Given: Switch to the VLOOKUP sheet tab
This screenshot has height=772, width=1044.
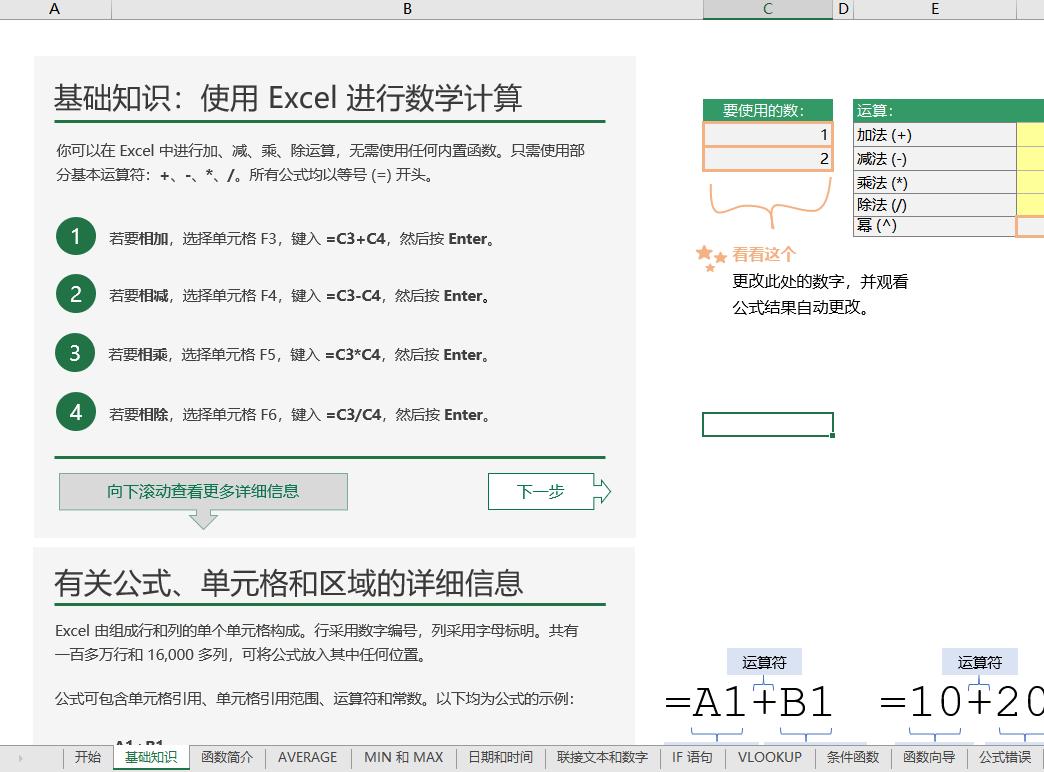Looking at the screenshot, I should 769,757.
